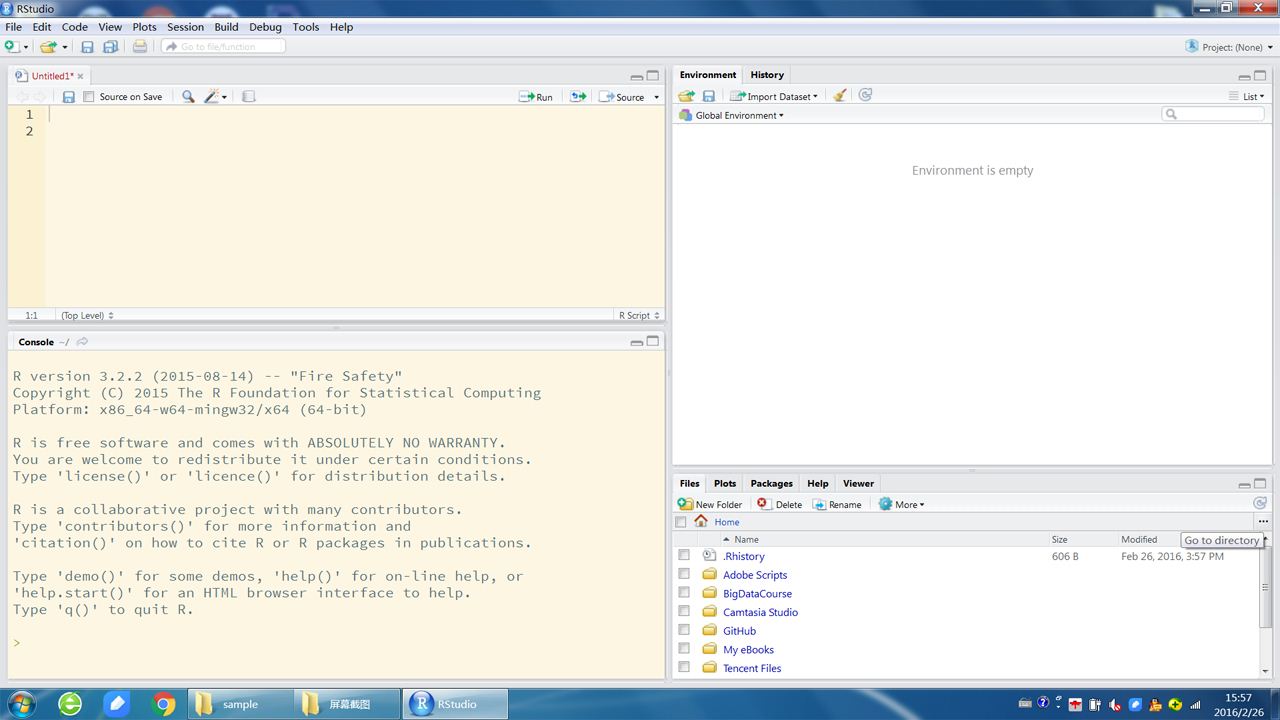Click the Run button
1280x720 pixels.
coord(536,97)
